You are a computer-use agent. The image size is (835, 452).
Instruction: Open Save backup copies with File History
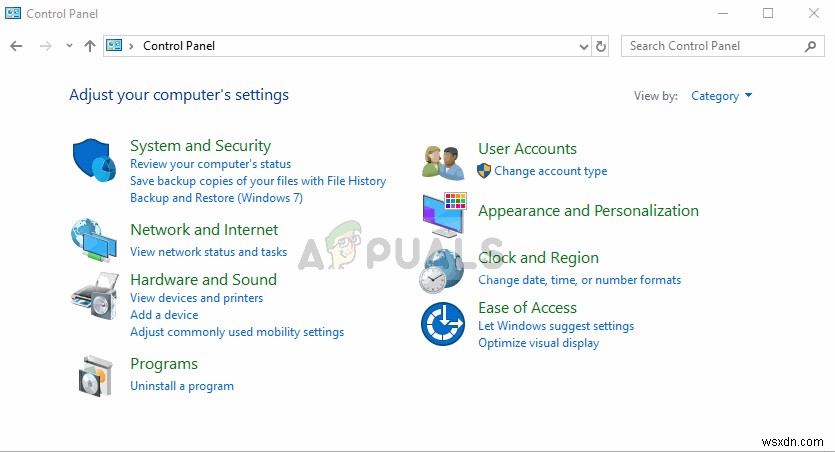[258, 181]
